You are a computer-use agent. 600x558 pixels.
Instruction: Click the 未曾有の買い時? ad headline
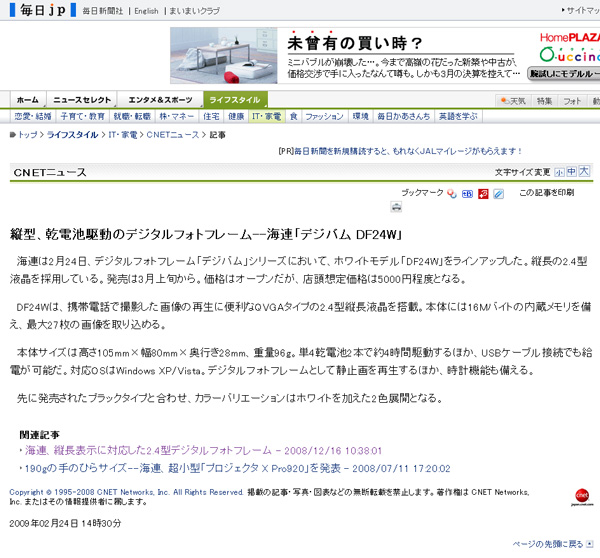click(x=354, y=43)
